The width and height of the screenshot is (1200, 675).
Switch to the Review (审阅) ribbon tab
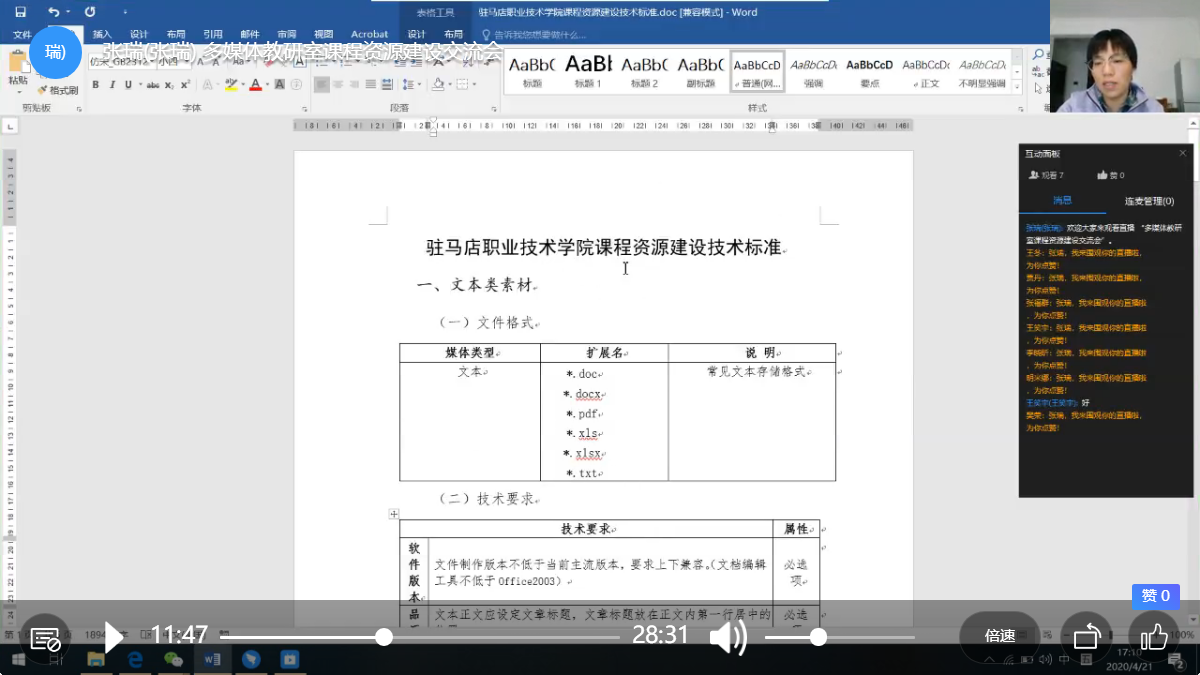click(x=287, y=35)
